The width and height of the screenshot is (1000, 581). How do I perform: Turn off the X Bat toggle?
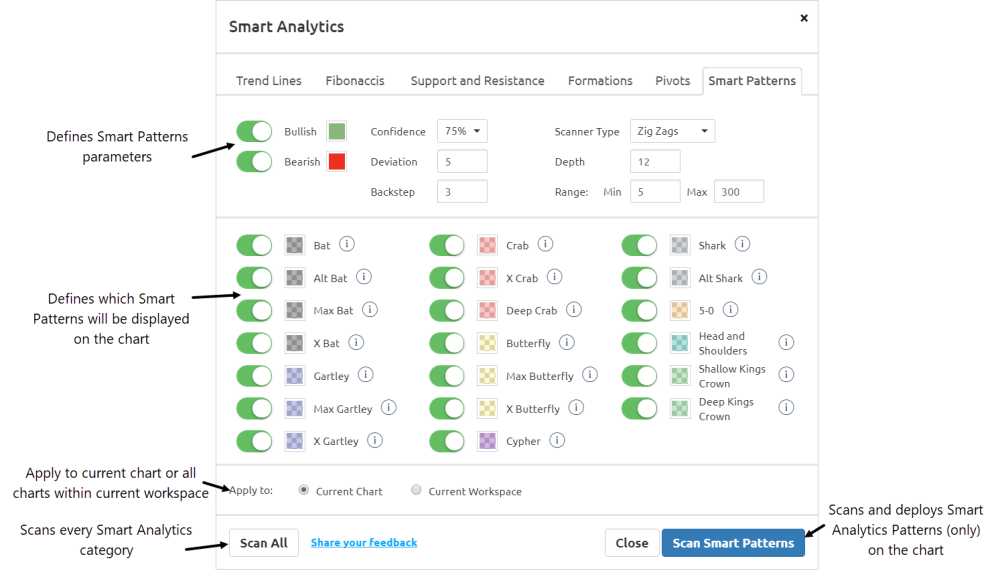coord(254,343)
